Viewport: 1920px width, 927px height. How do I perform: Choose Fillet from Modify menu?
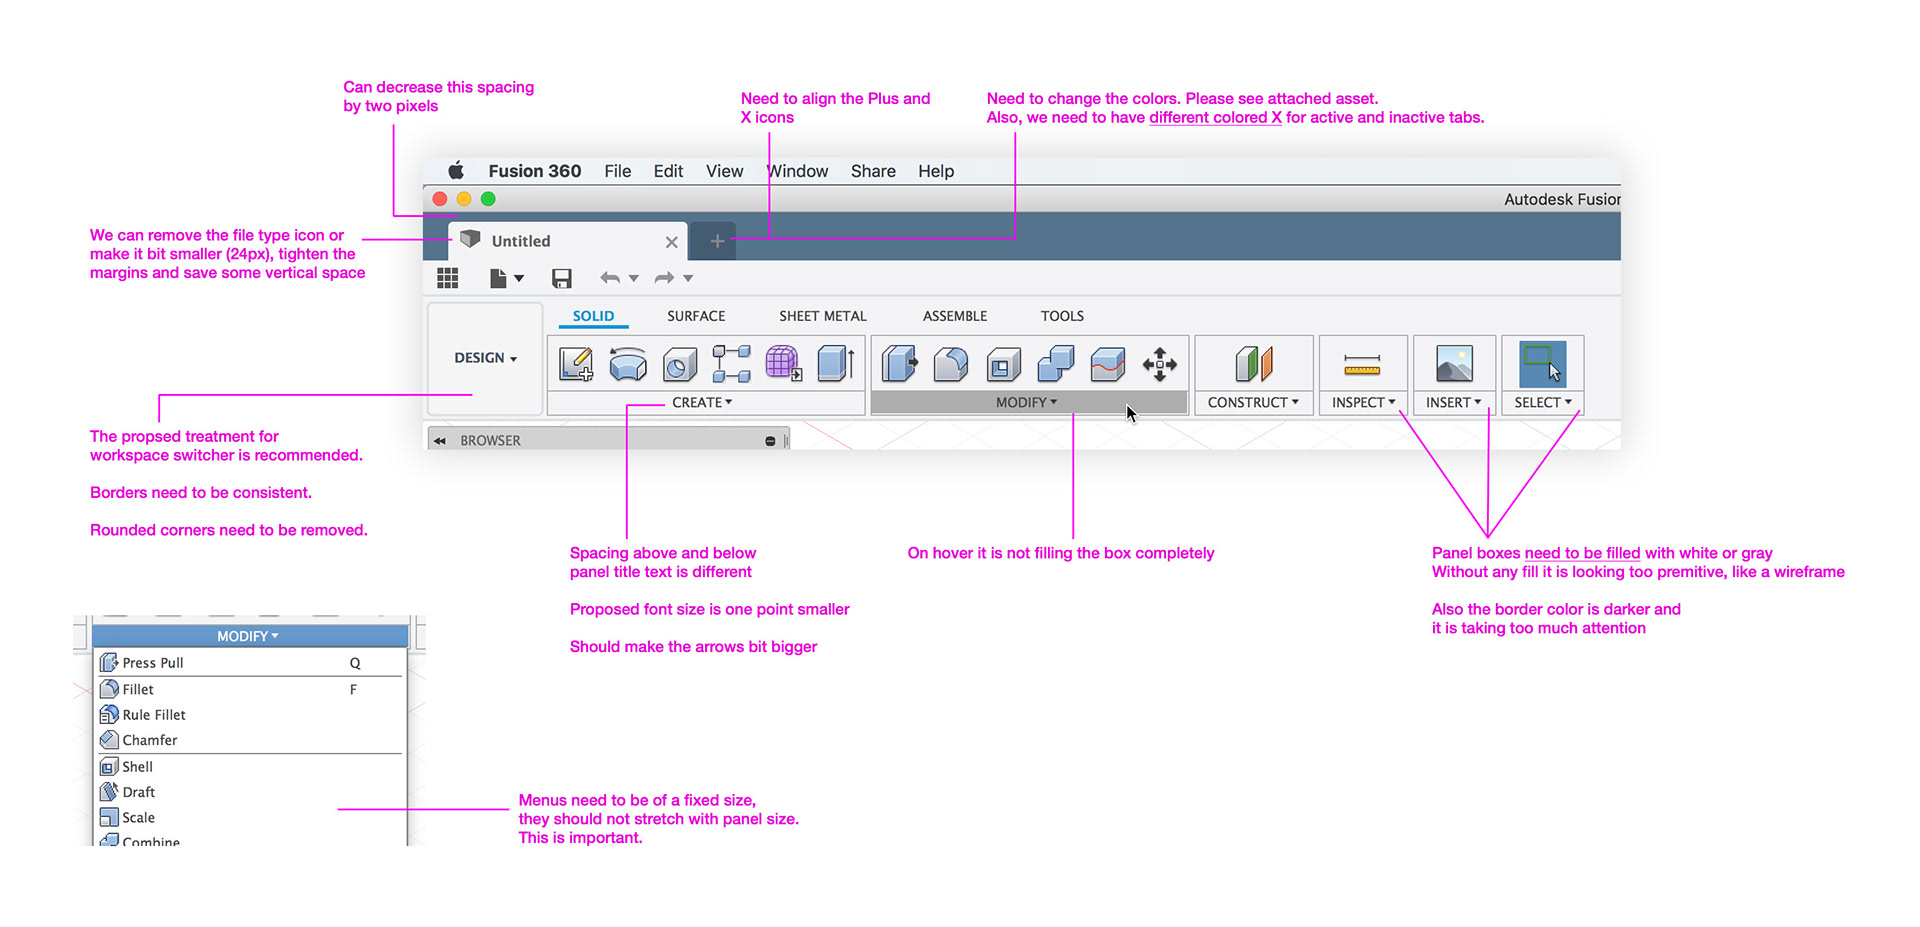click(x=250, y=689)
